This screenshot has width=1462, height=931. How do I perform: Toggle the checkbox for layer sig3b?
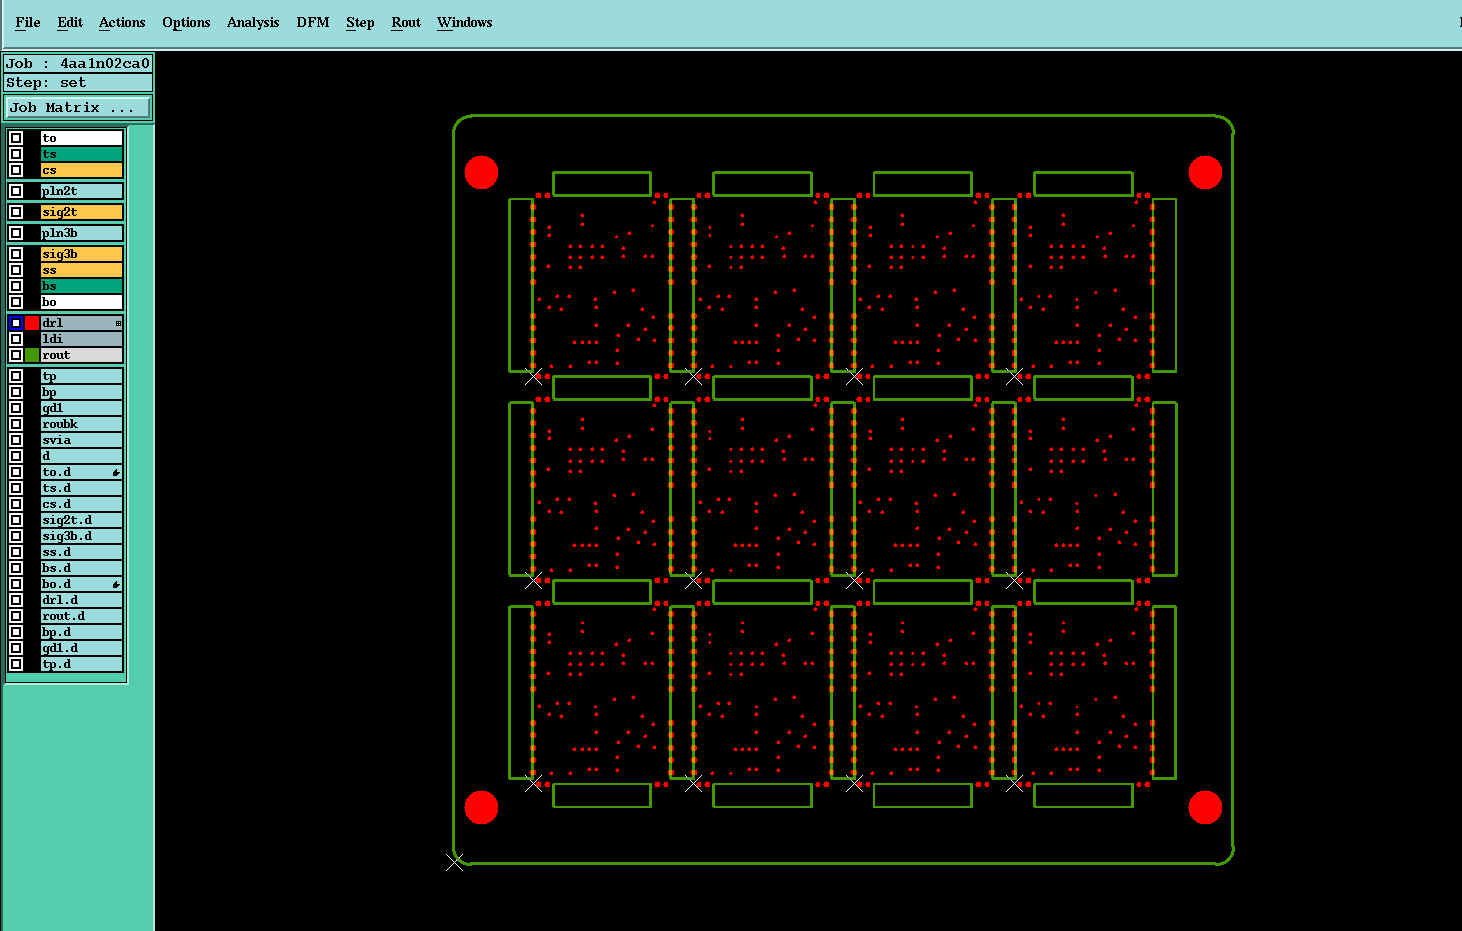tap(16, 254)
